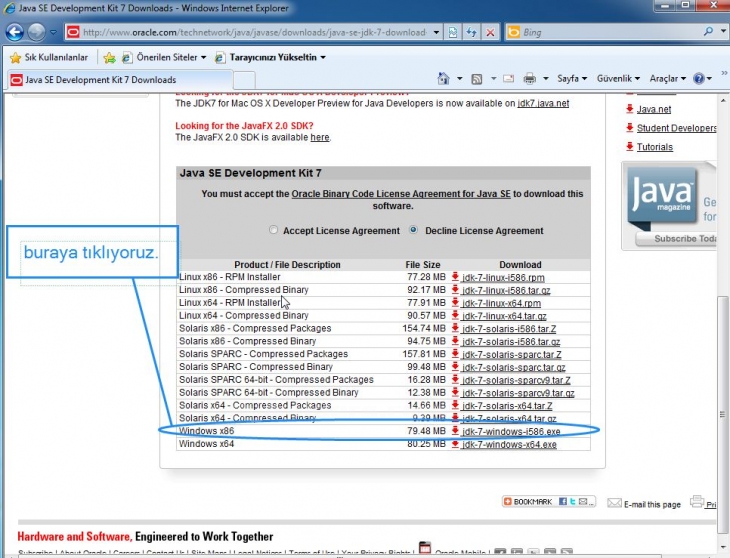Click the Home icon in the command bar
The image size is (730, 558).
444,79
